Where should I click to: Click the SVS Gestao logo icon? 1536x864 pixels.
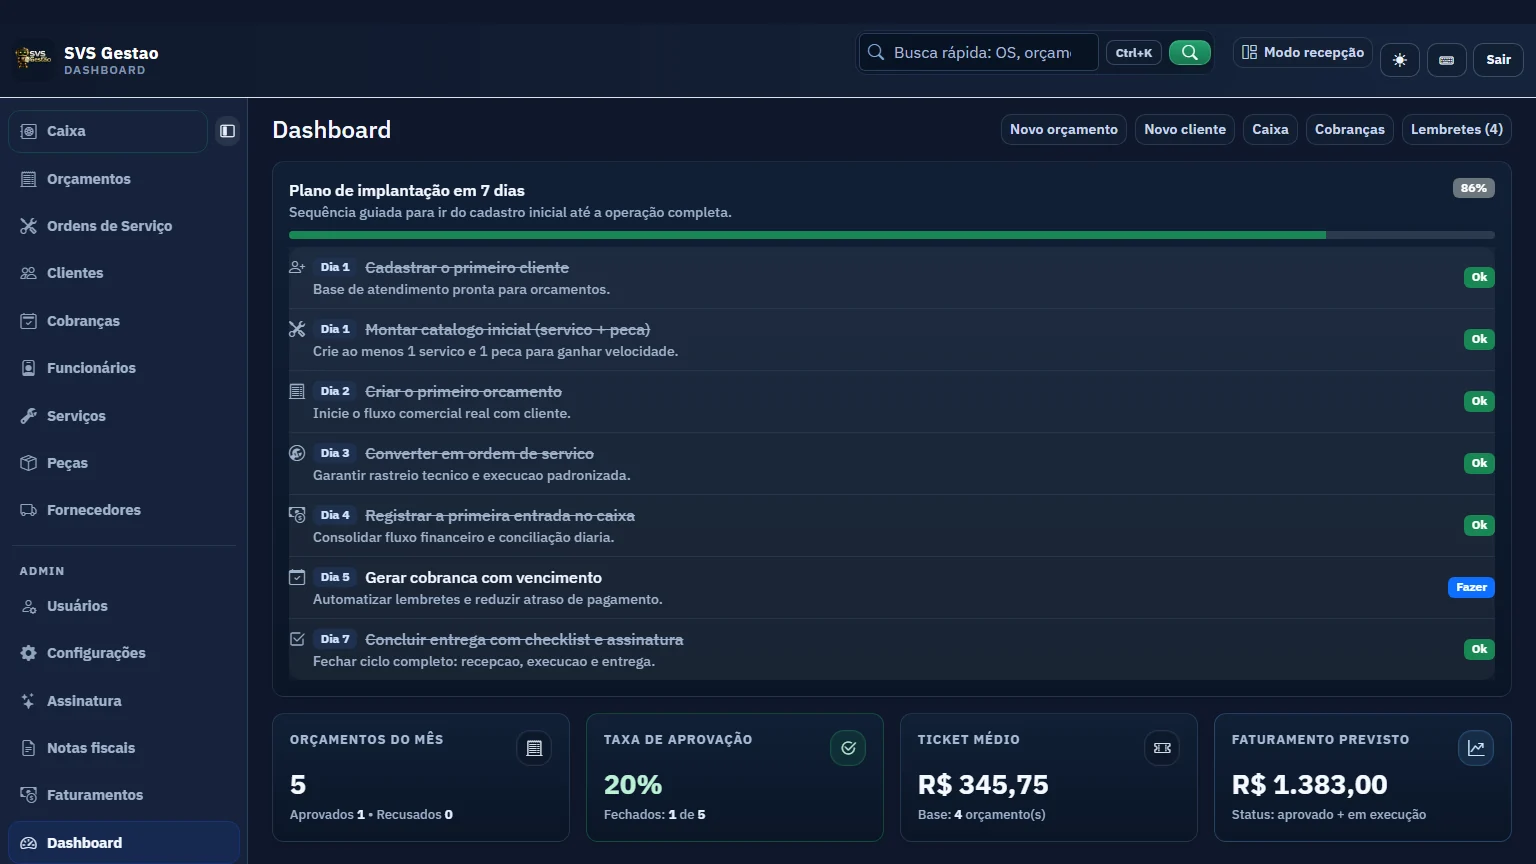coord(34,57)
